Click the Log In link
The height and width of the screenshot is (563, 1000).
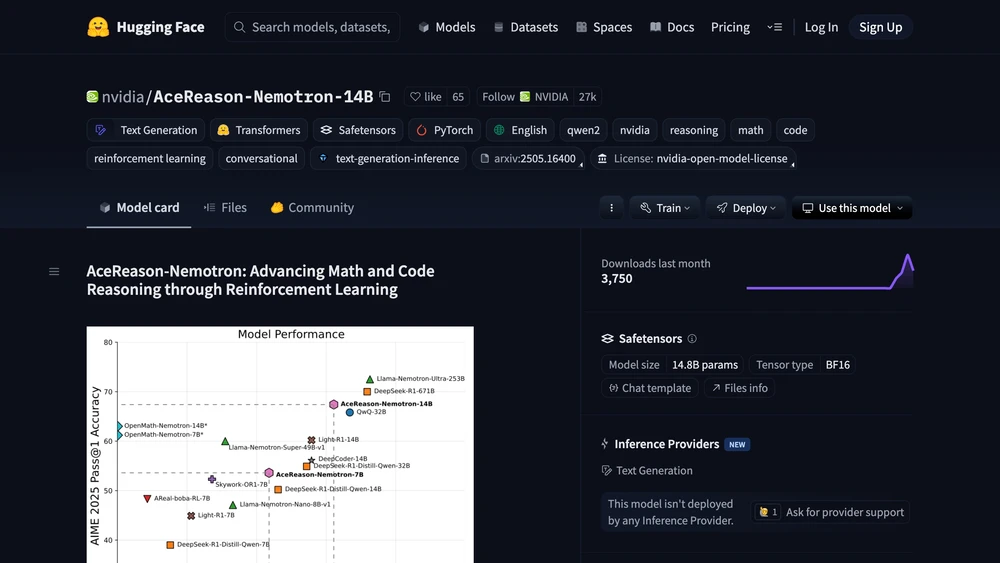point(821,27)
